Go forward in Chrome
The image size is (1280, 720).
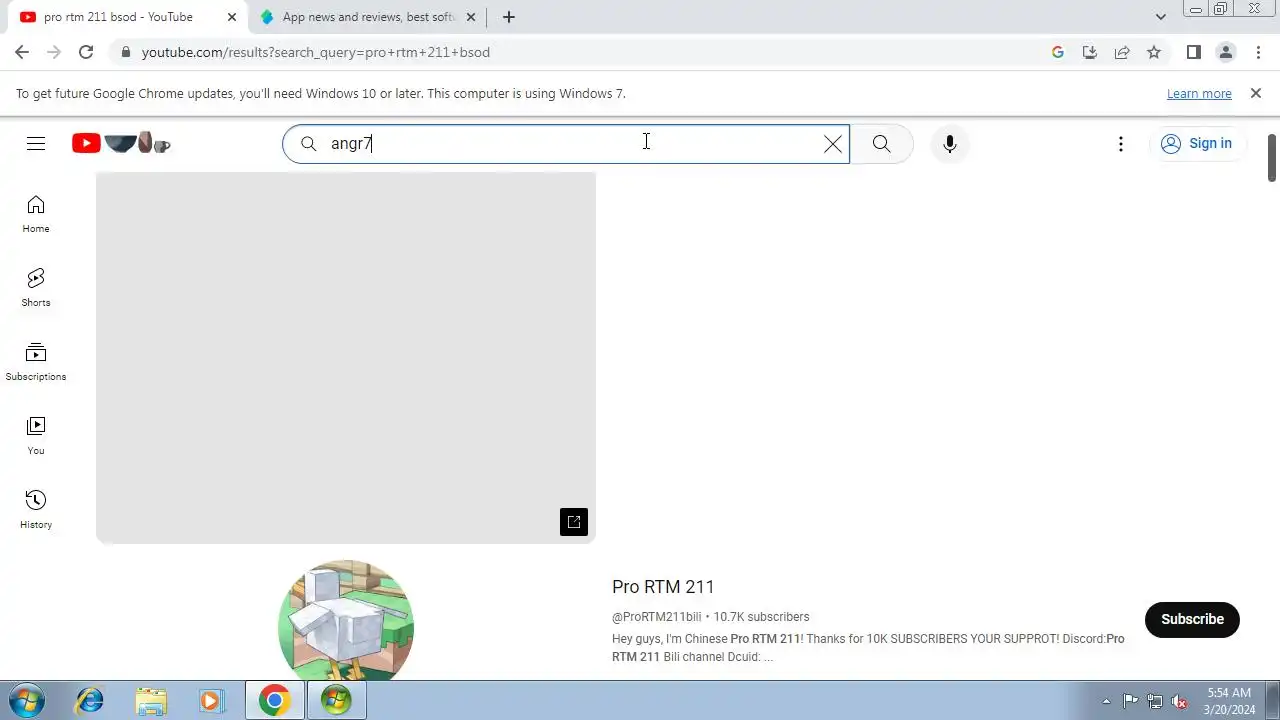54,52
